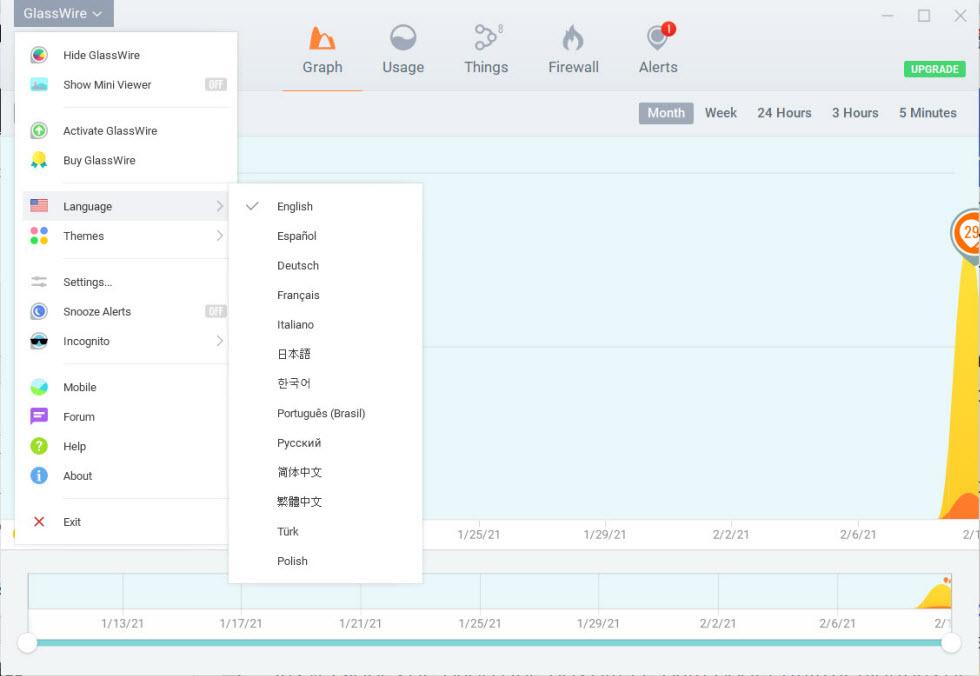
Task: Select the Month time range
Action: 666,113
